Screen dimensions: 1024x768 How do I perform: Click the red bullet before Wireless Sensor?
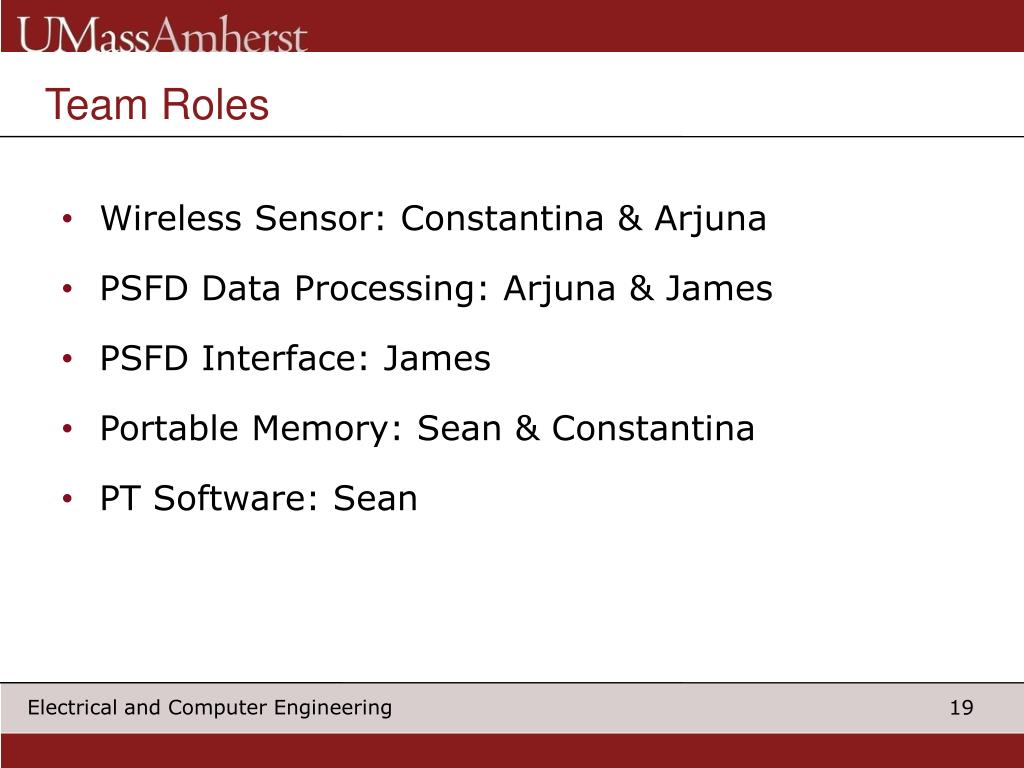pos(67,219)
